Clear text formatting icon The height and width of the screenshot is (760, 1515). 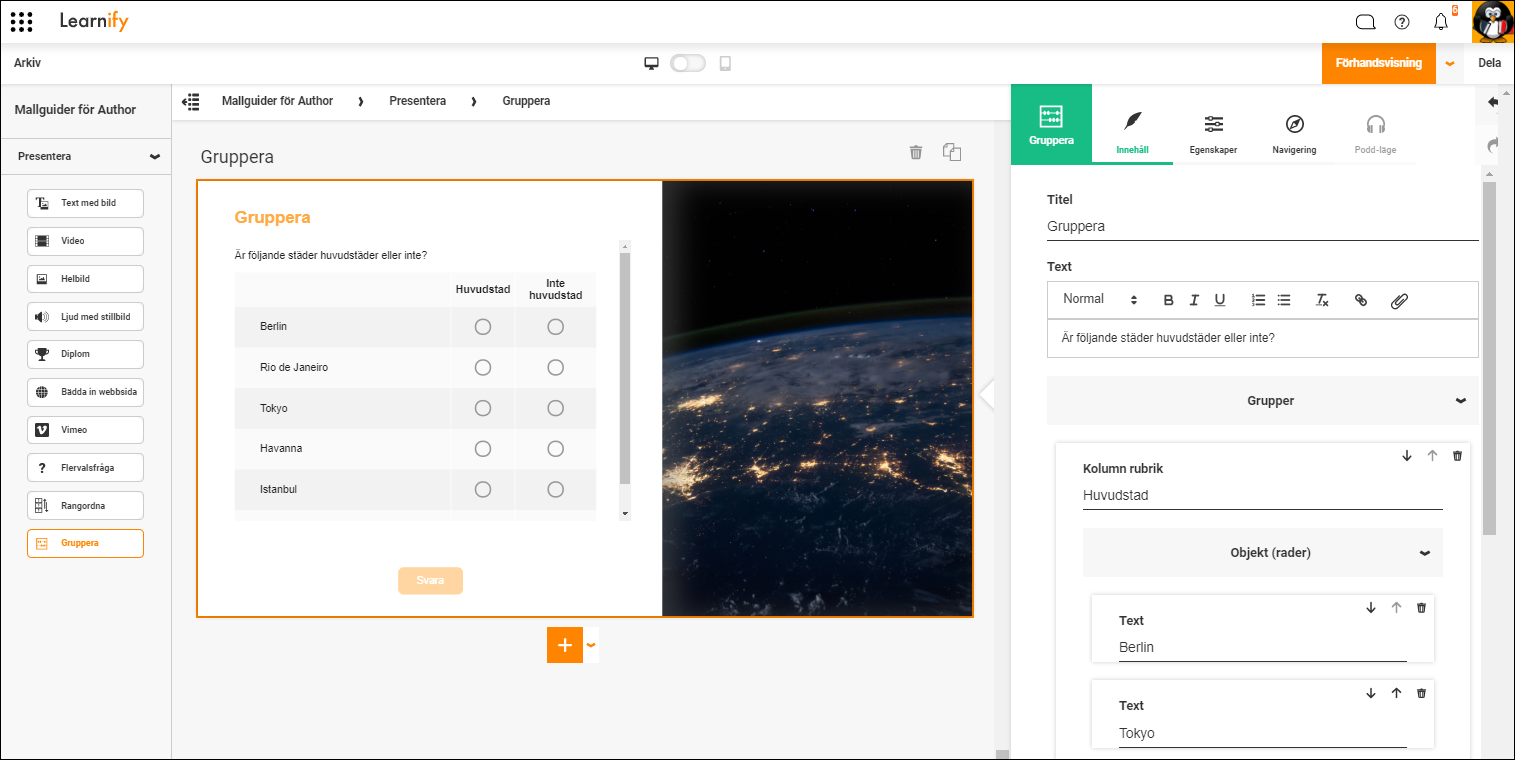[x=1322, y=300]
